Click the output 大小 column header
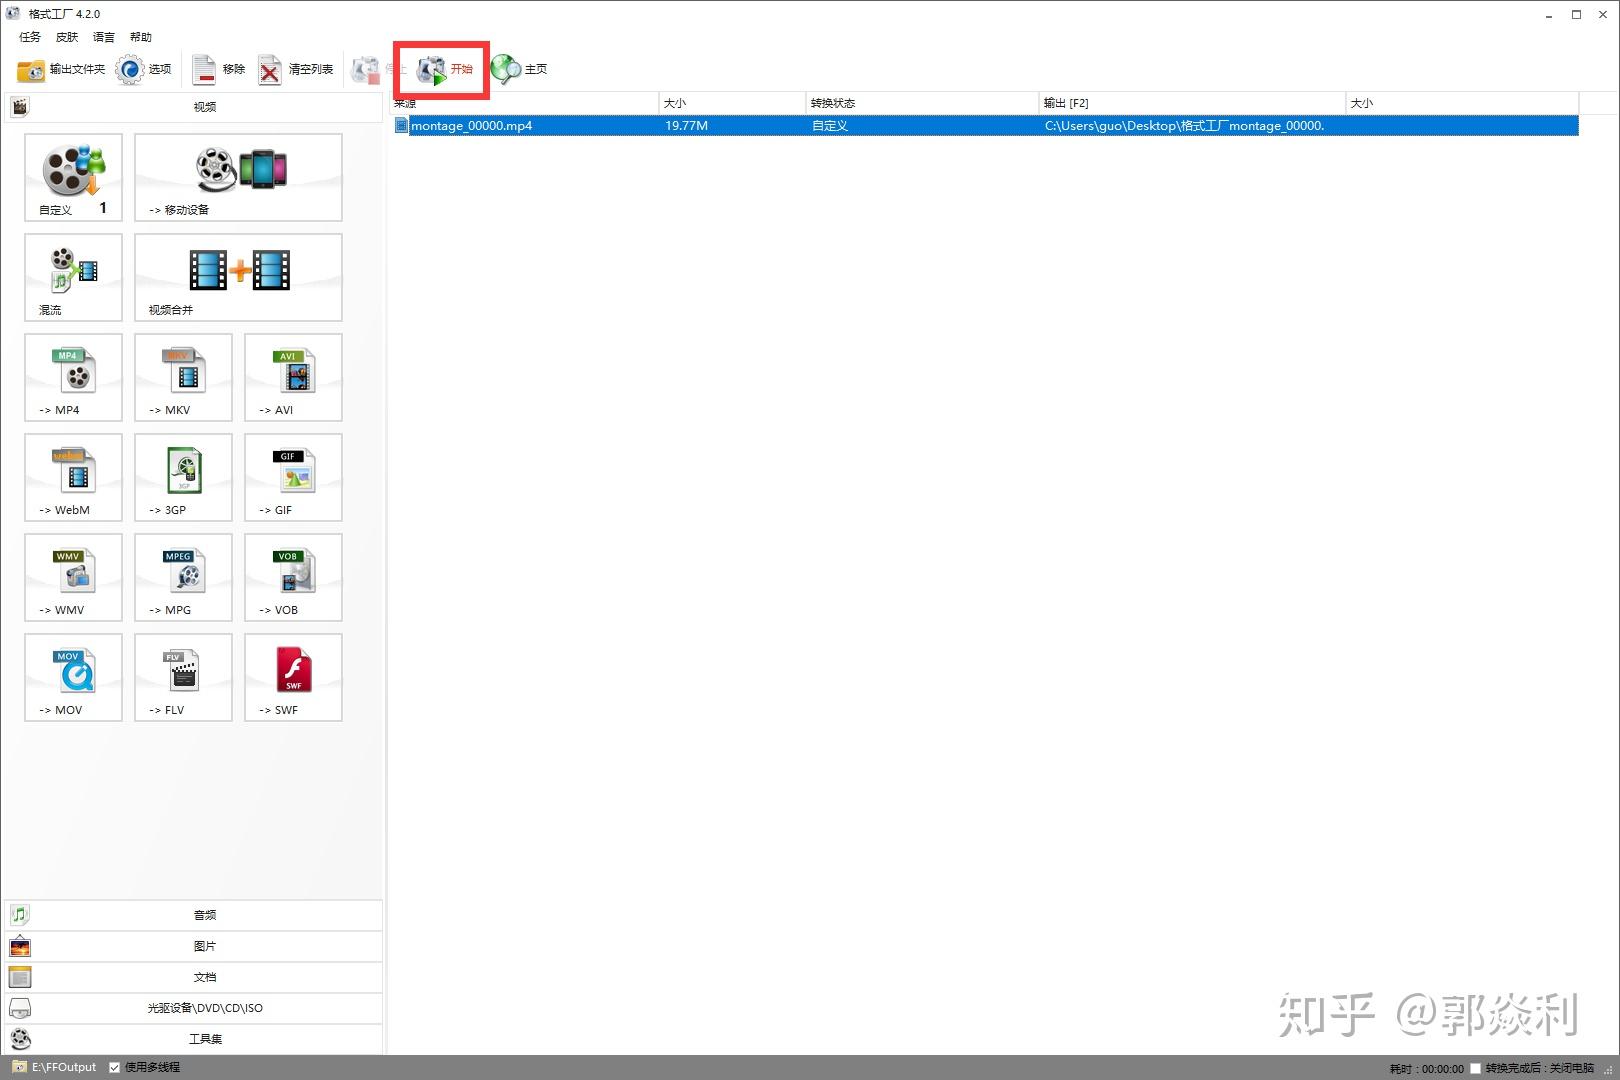This screenshot has width=1620, height=1080. click(x=1462, y=103)
